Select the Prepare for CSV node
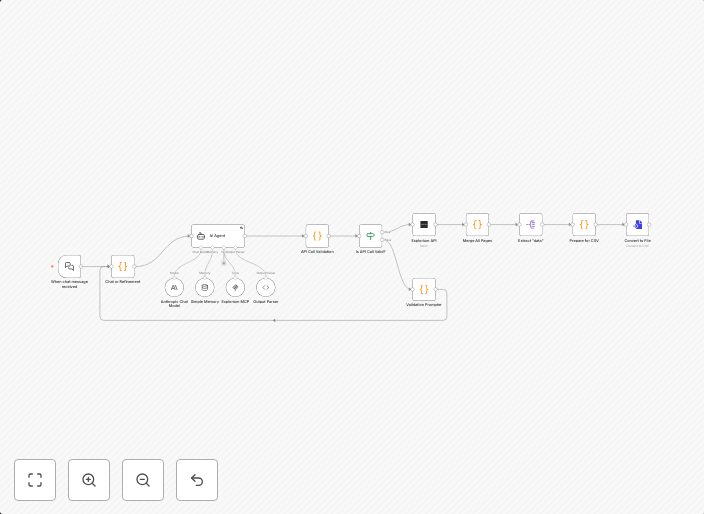Viewport: 704px width, 514px height. pos(584,224)
